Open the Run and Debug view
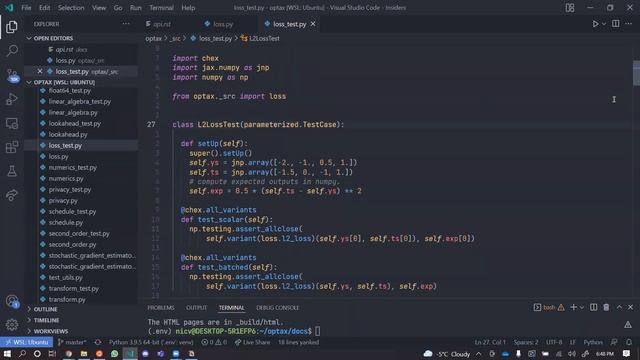640x360 pixels. coord(12,99)
